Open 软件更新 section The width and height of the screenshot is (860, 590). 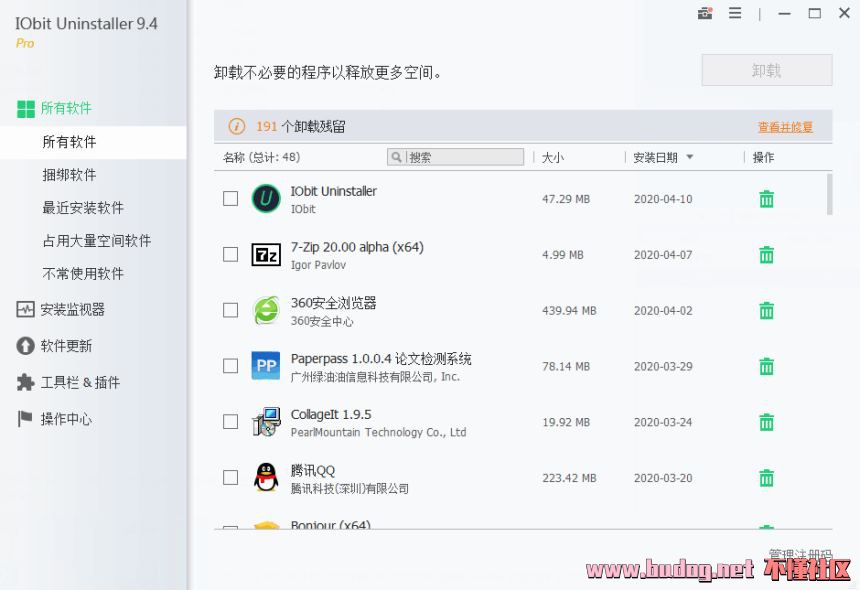[66, 346]
